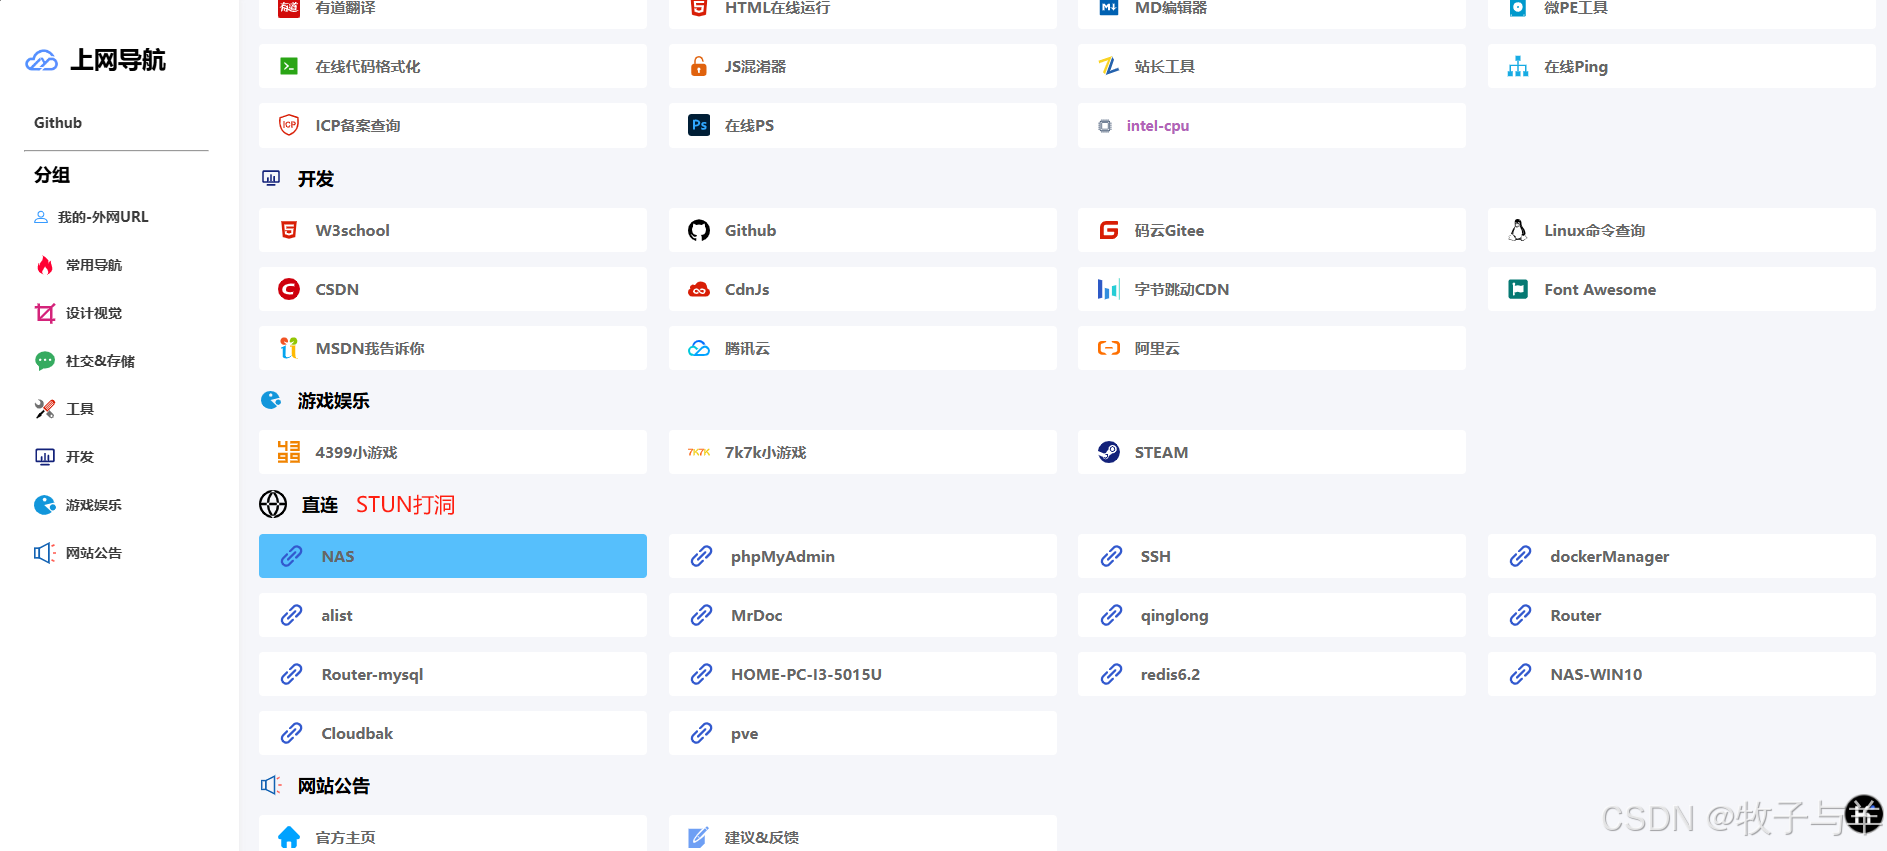Click the network icon for 在线Ping

click(x=1518, y=66)
